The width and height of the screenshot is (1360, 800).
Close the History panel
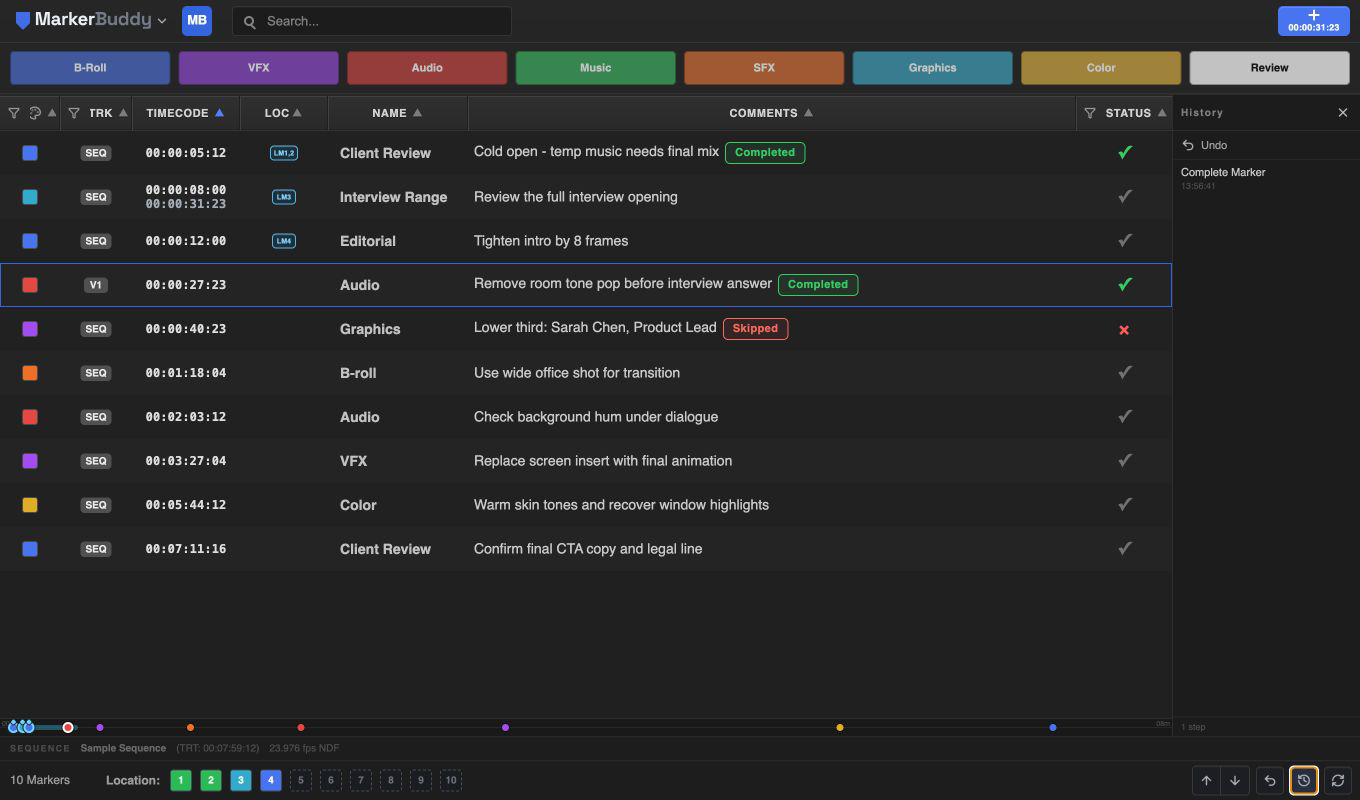tap(1343, 113)
